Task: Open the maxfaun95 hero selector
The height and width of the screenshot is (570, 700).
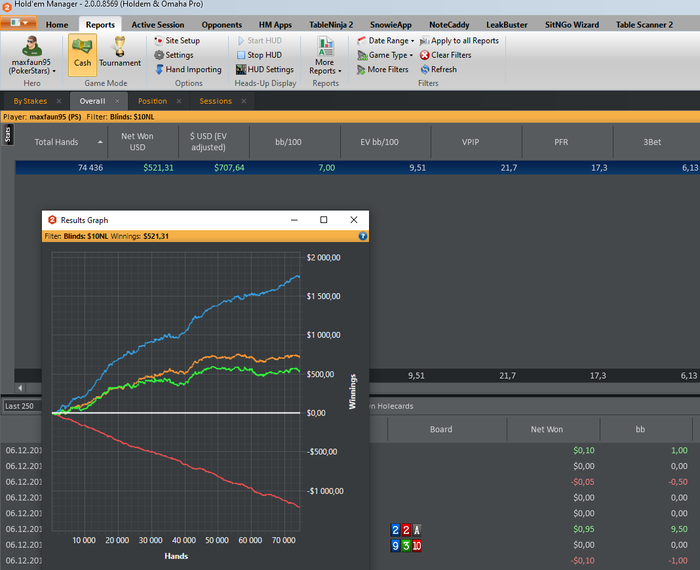Action: pos(31,55)
